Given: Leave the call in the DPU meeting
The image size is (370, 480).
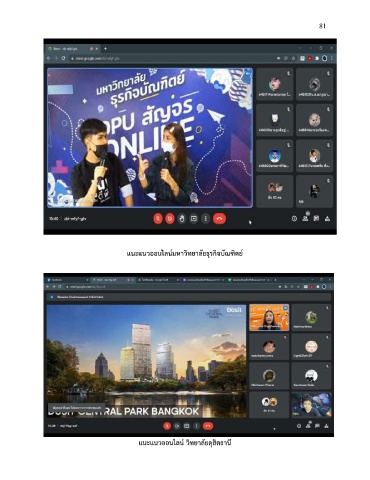Looking at the screenshot, I should coord(219,219).
